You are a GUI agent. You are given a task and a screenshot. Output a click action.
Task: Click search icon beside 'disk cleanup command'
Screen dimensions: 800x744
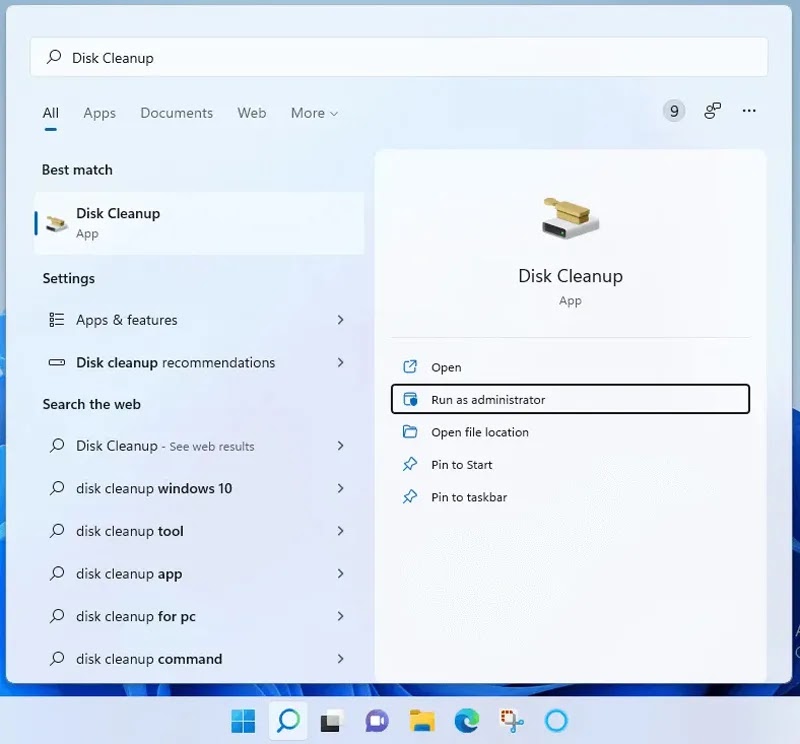[x=57, y=659]
